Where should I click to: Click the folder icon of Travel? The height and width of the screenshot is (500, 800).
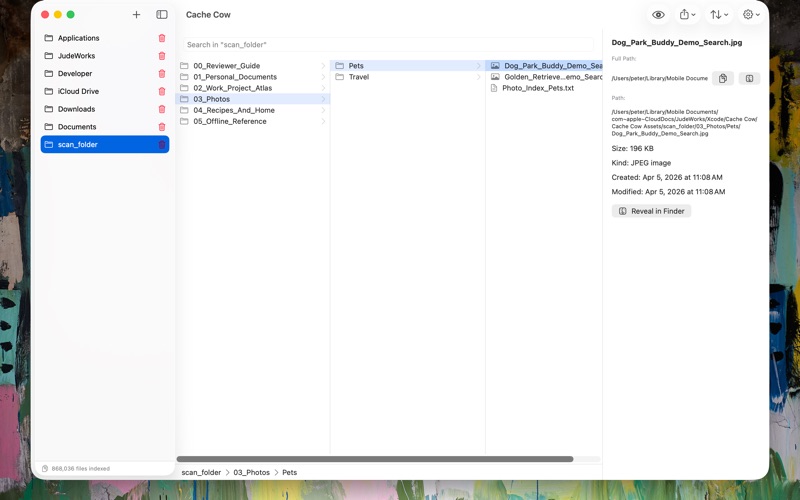[339, 77]
